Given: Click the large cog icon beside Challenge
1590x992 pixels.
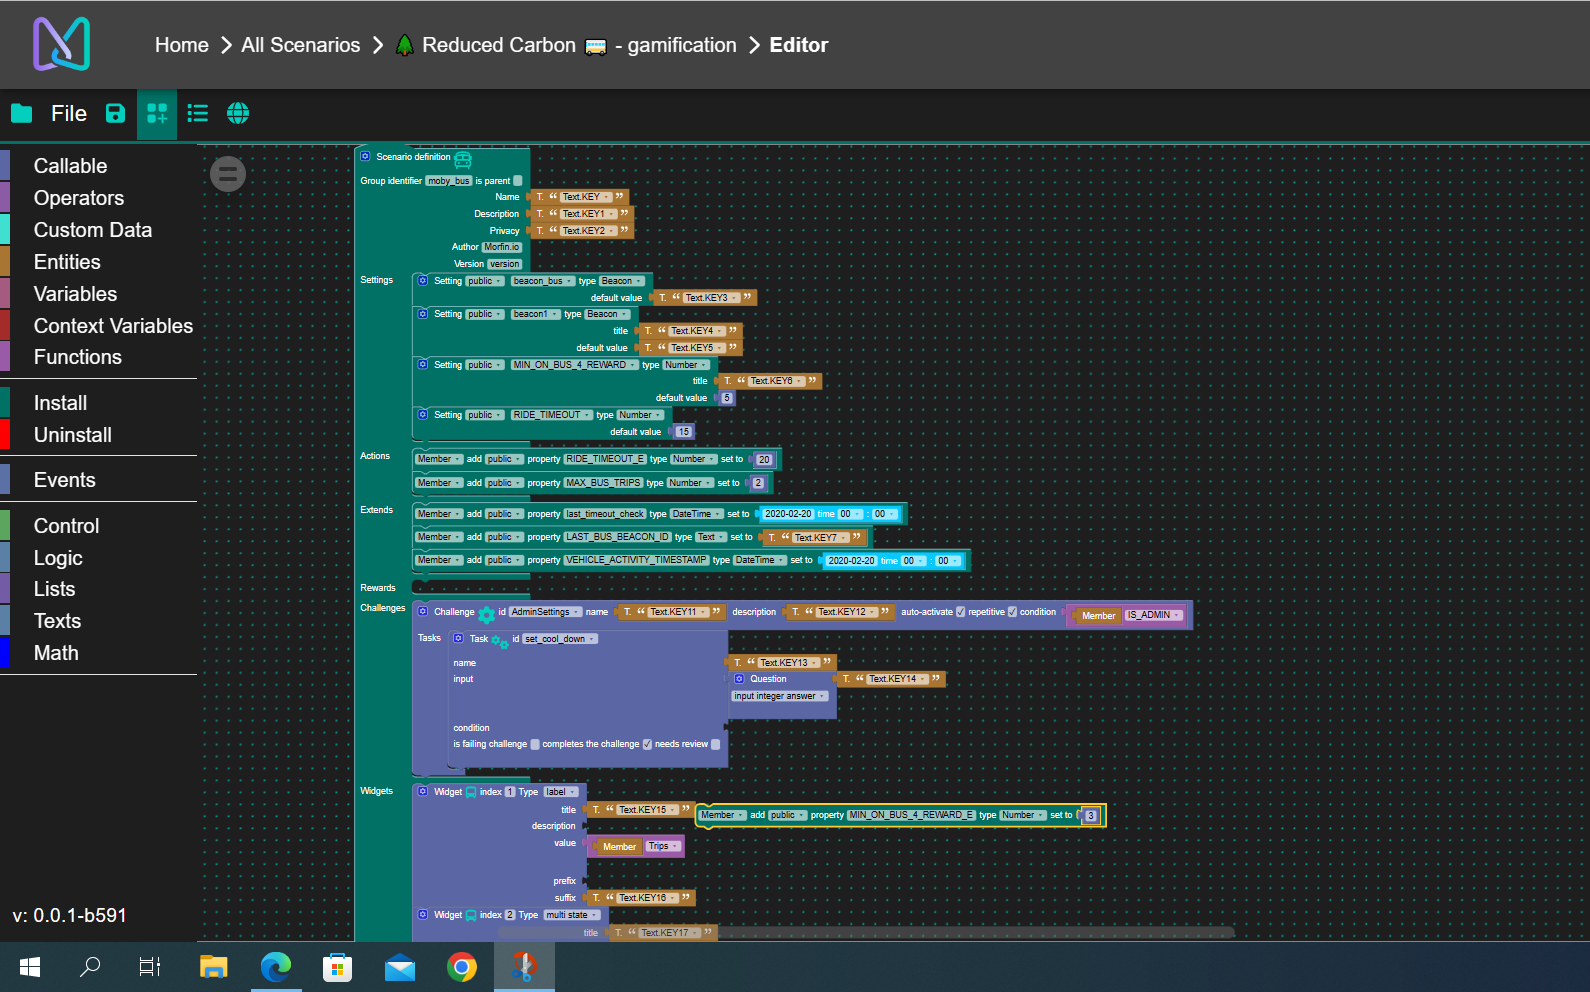Looking at the screenshot, I should pos(487,614).
